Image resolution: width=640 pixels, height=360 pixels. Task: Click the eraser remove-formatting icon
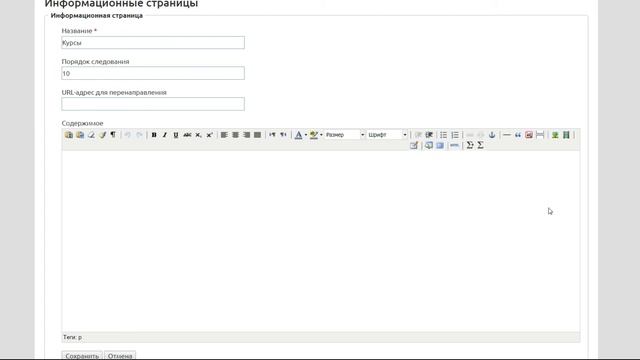tap(91, 135)
